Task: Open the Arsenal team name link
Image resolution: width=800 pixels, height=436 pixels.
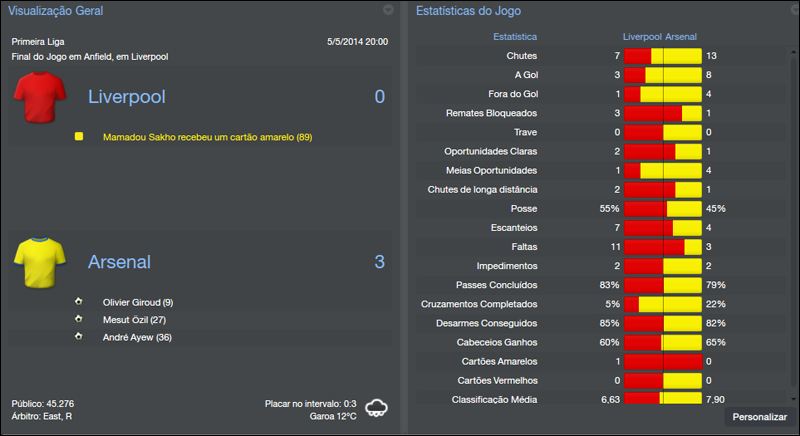Action: [x=119, y=262]
